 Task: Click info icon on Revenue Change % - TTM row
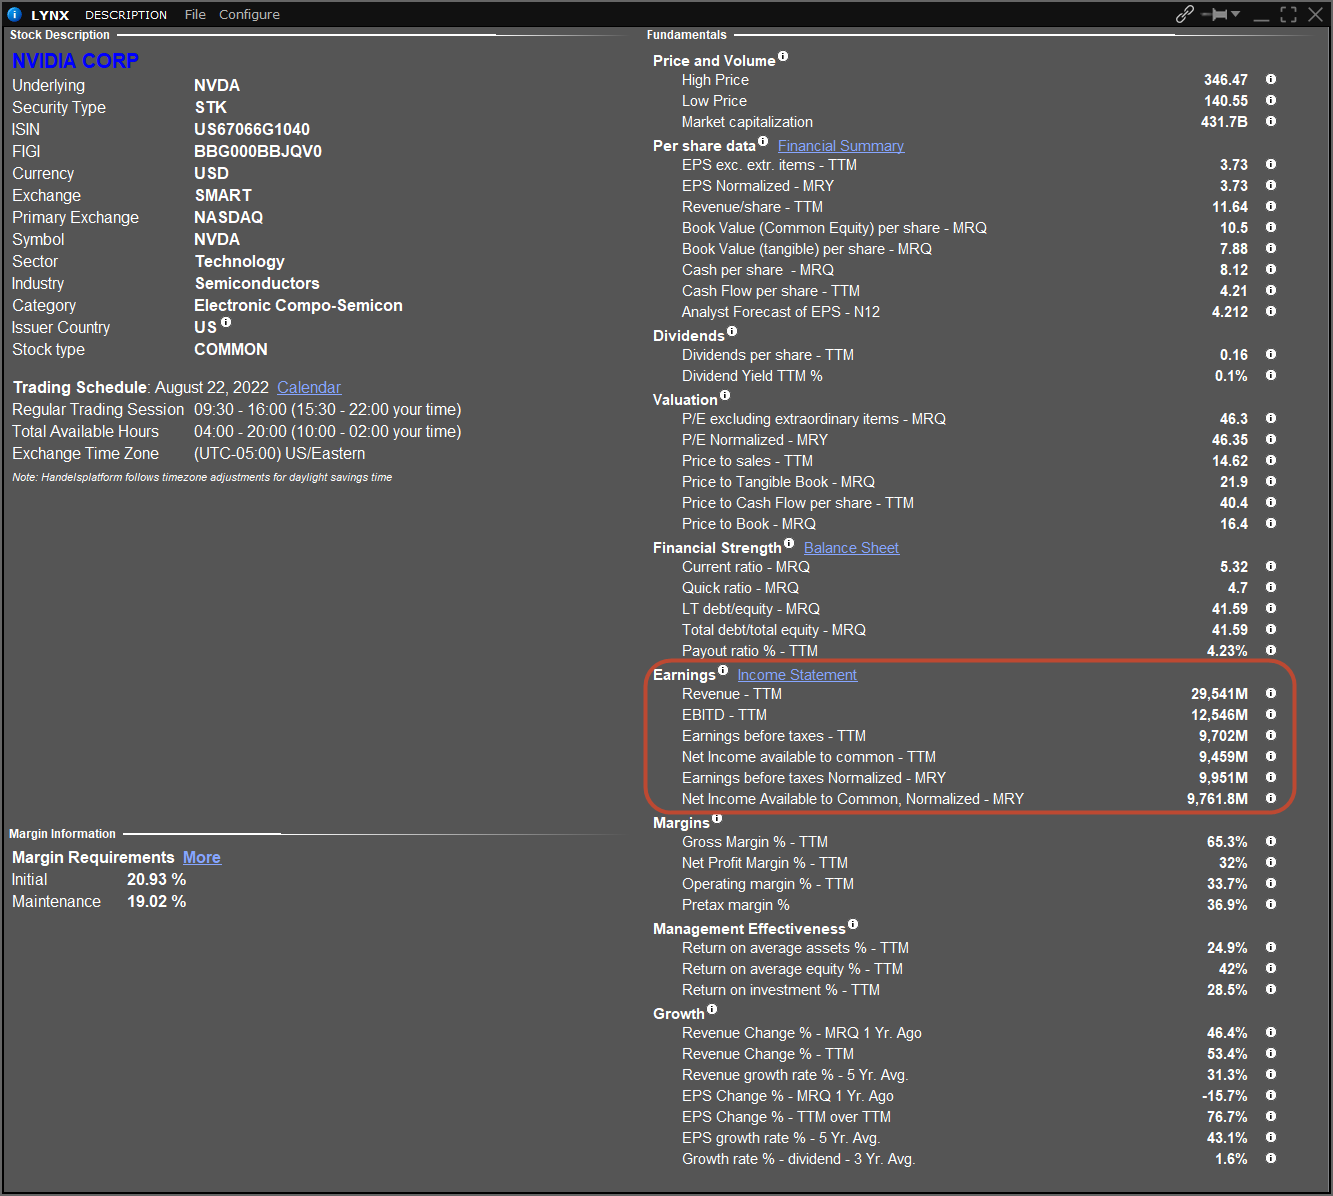(x=1271, y=1053)
